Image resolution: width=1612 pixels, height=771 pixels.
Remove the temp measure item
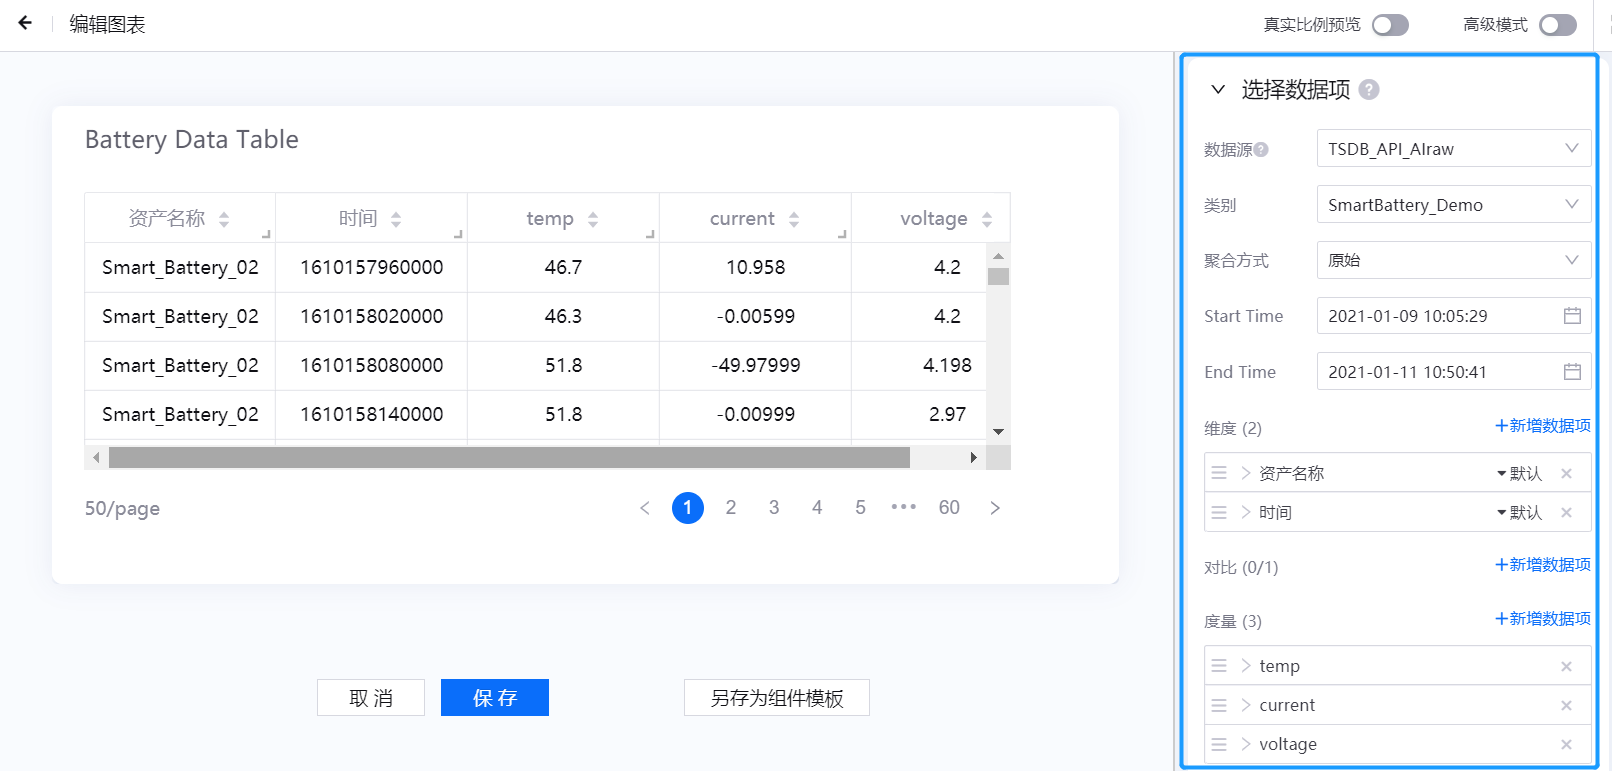tap(1566, 667)
